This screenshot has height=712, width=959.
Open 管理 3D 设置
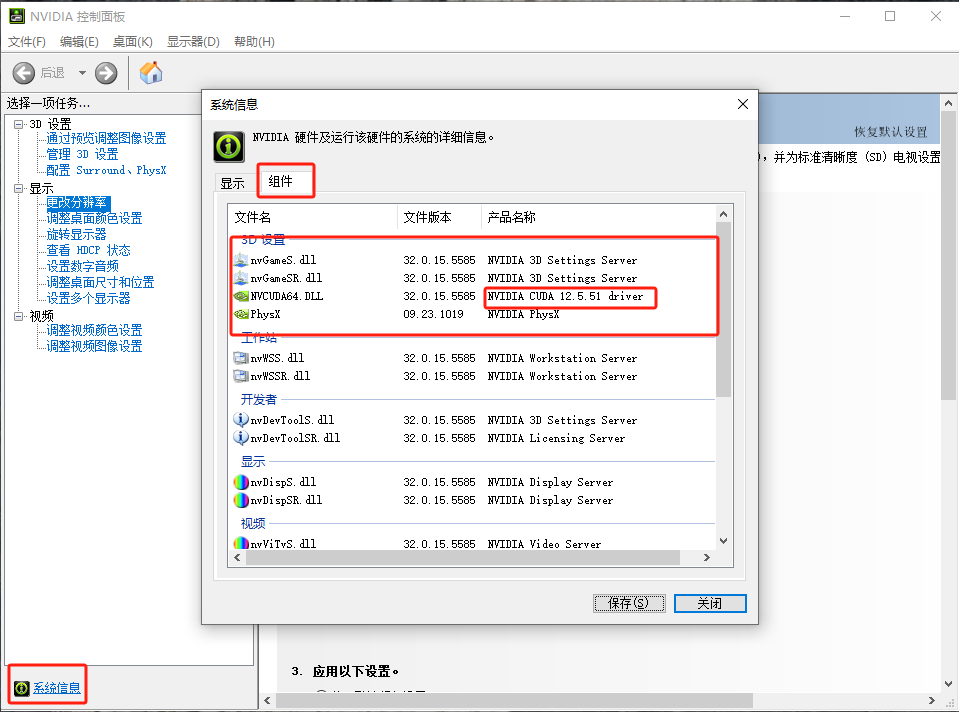click(82, 154)
